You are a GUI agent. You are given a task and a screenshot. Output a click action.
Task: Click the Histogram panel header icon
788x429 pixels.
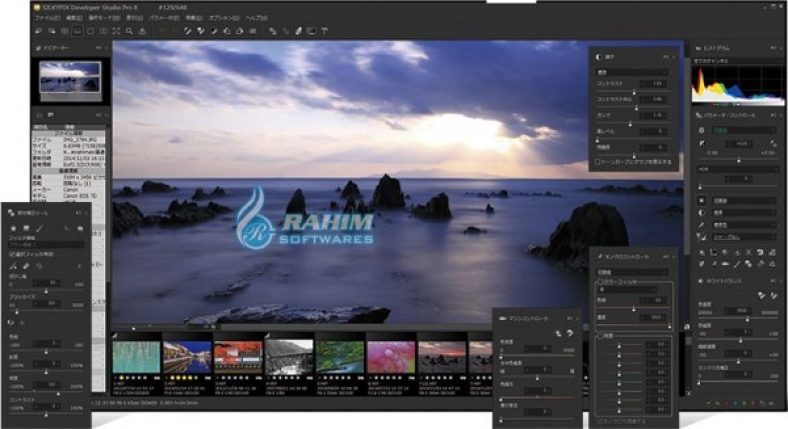(x=698, y=47)
